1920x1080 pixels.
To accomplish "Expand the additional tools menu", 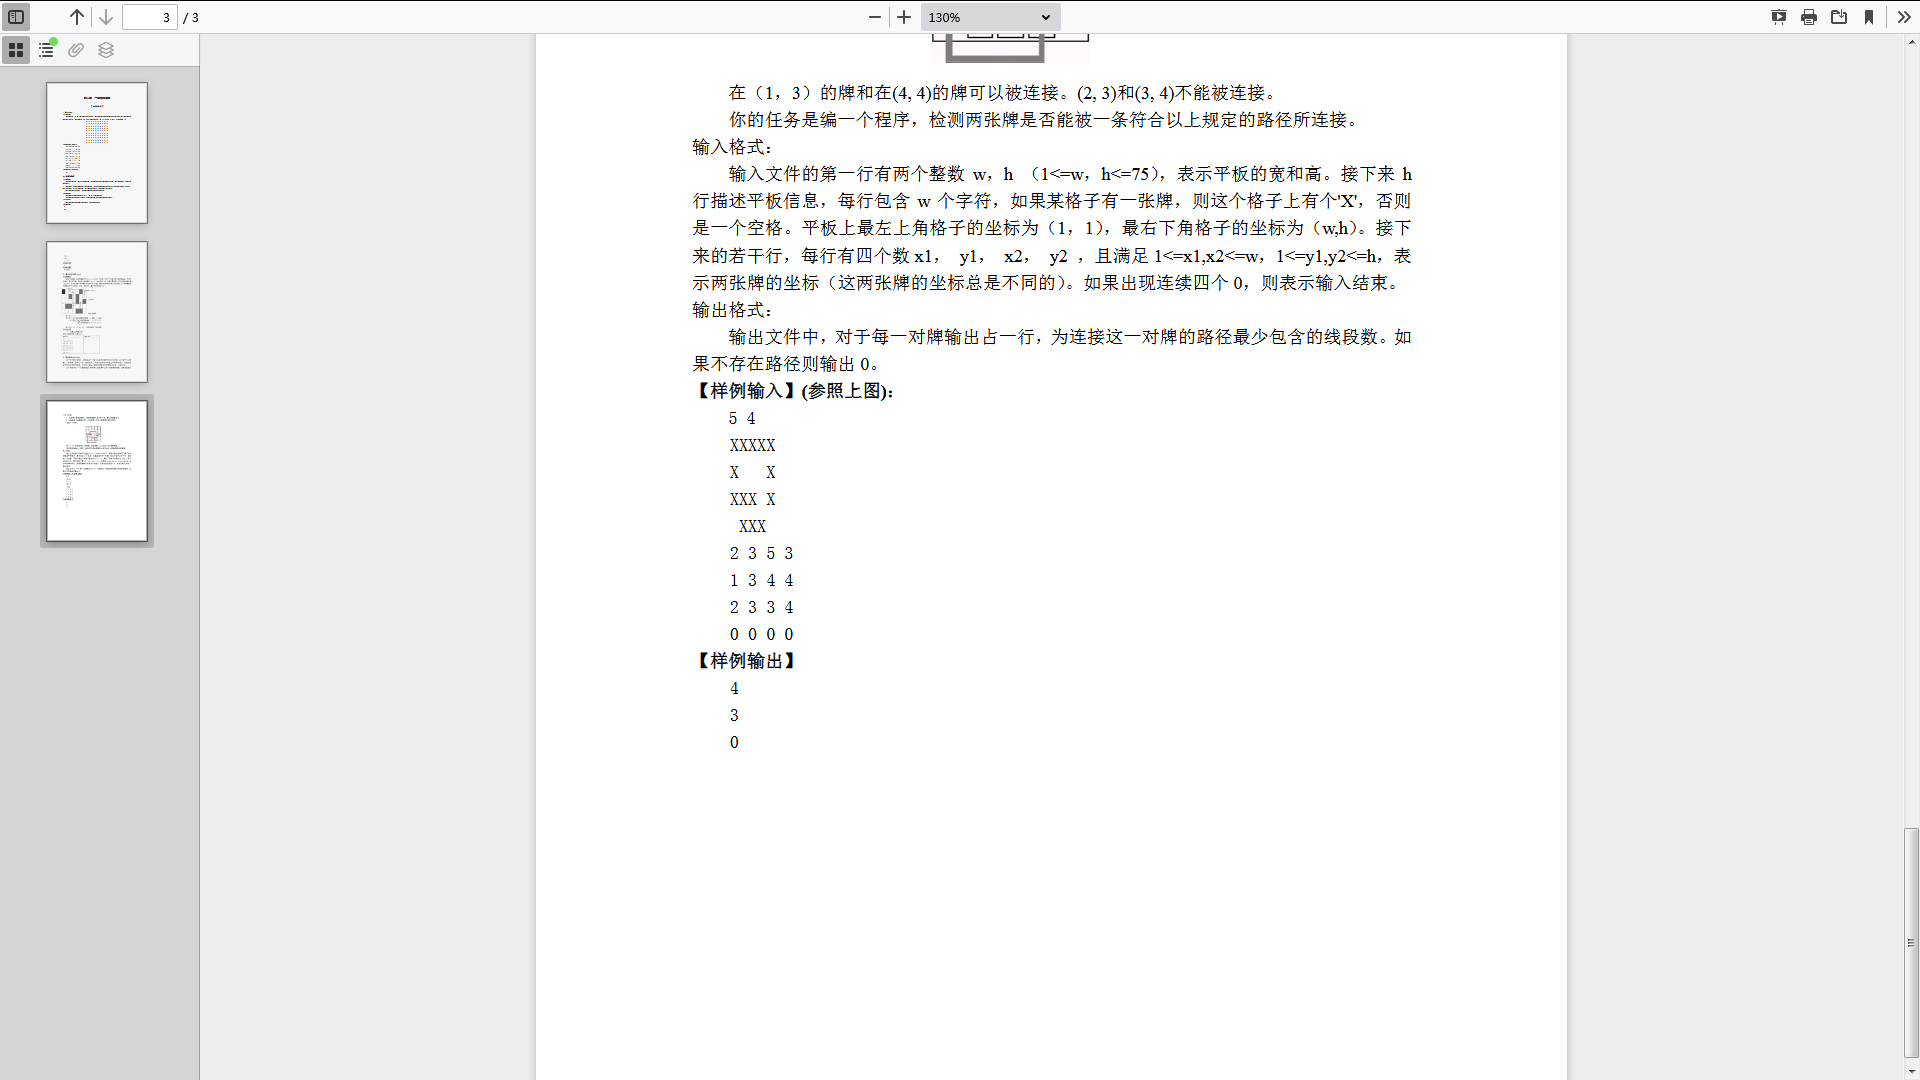I will [x=1903, y=17].
